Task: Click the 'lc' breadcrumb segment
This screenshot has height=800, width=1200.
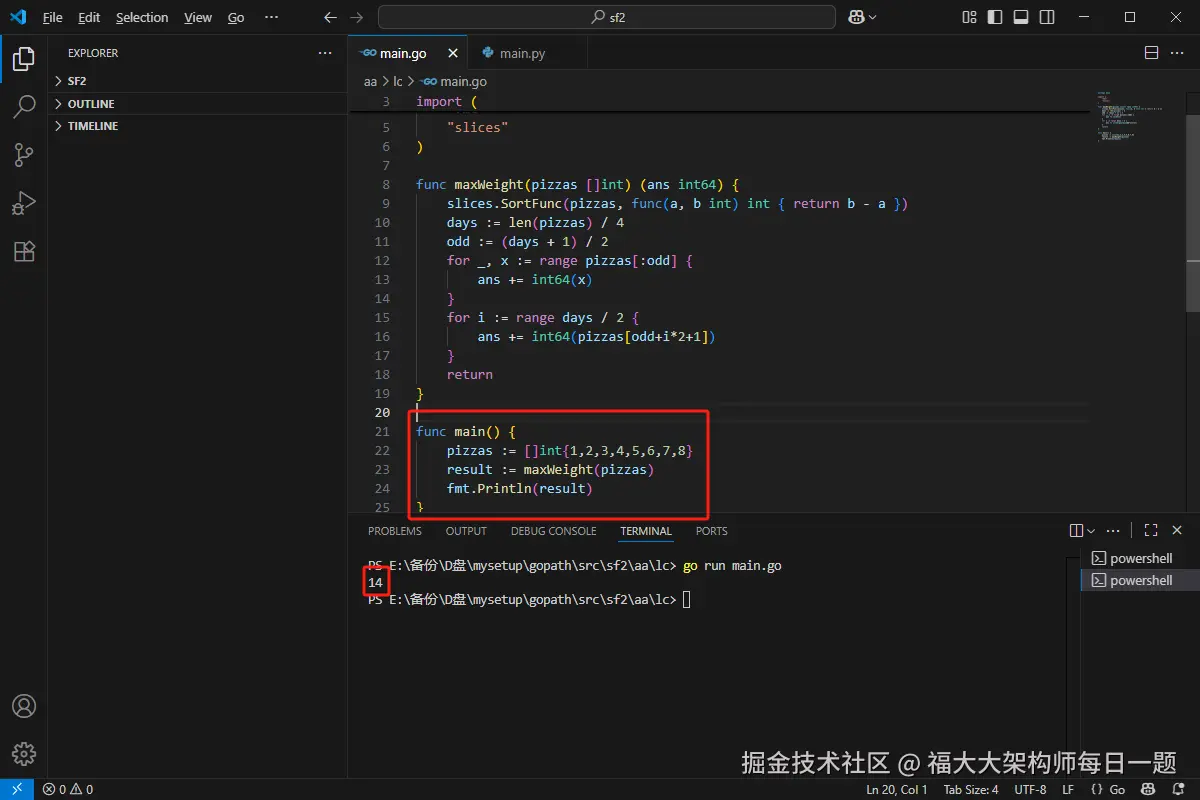Action: pyautogui.click(x=398, y=81)
